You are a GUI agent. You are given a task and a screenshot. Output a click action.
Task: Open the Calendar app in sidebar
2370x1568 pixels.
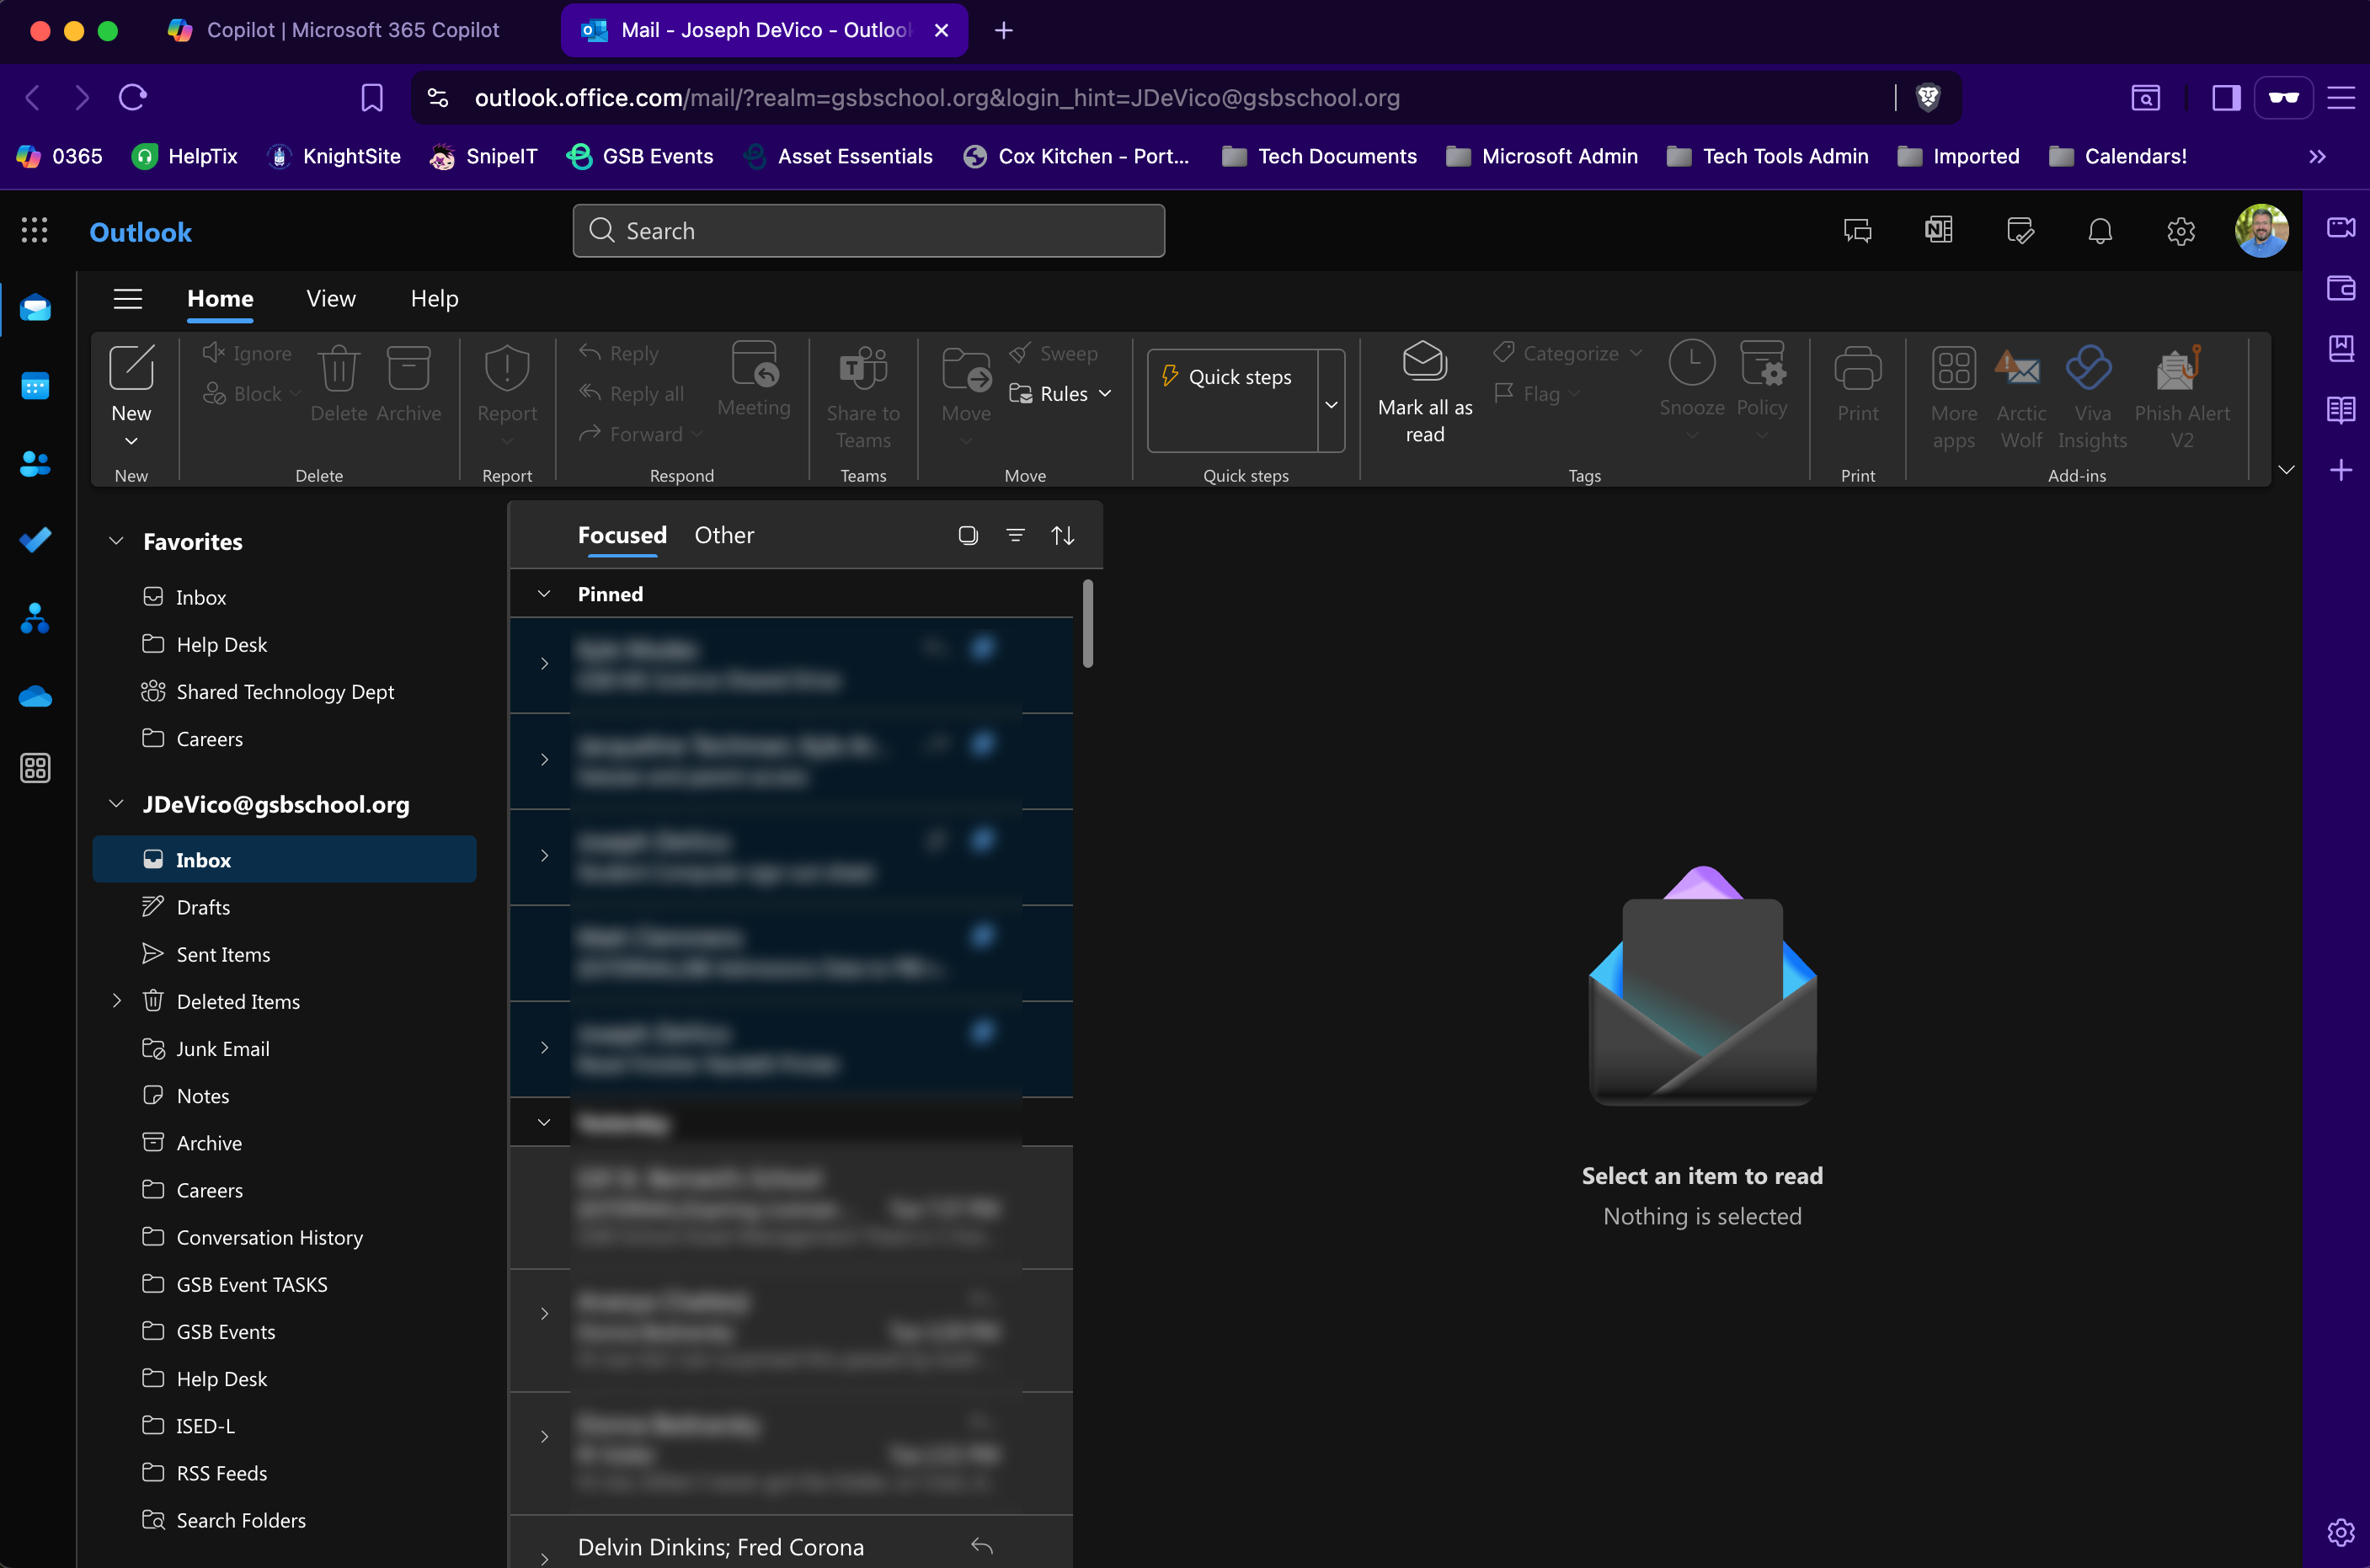pos(35,386)
